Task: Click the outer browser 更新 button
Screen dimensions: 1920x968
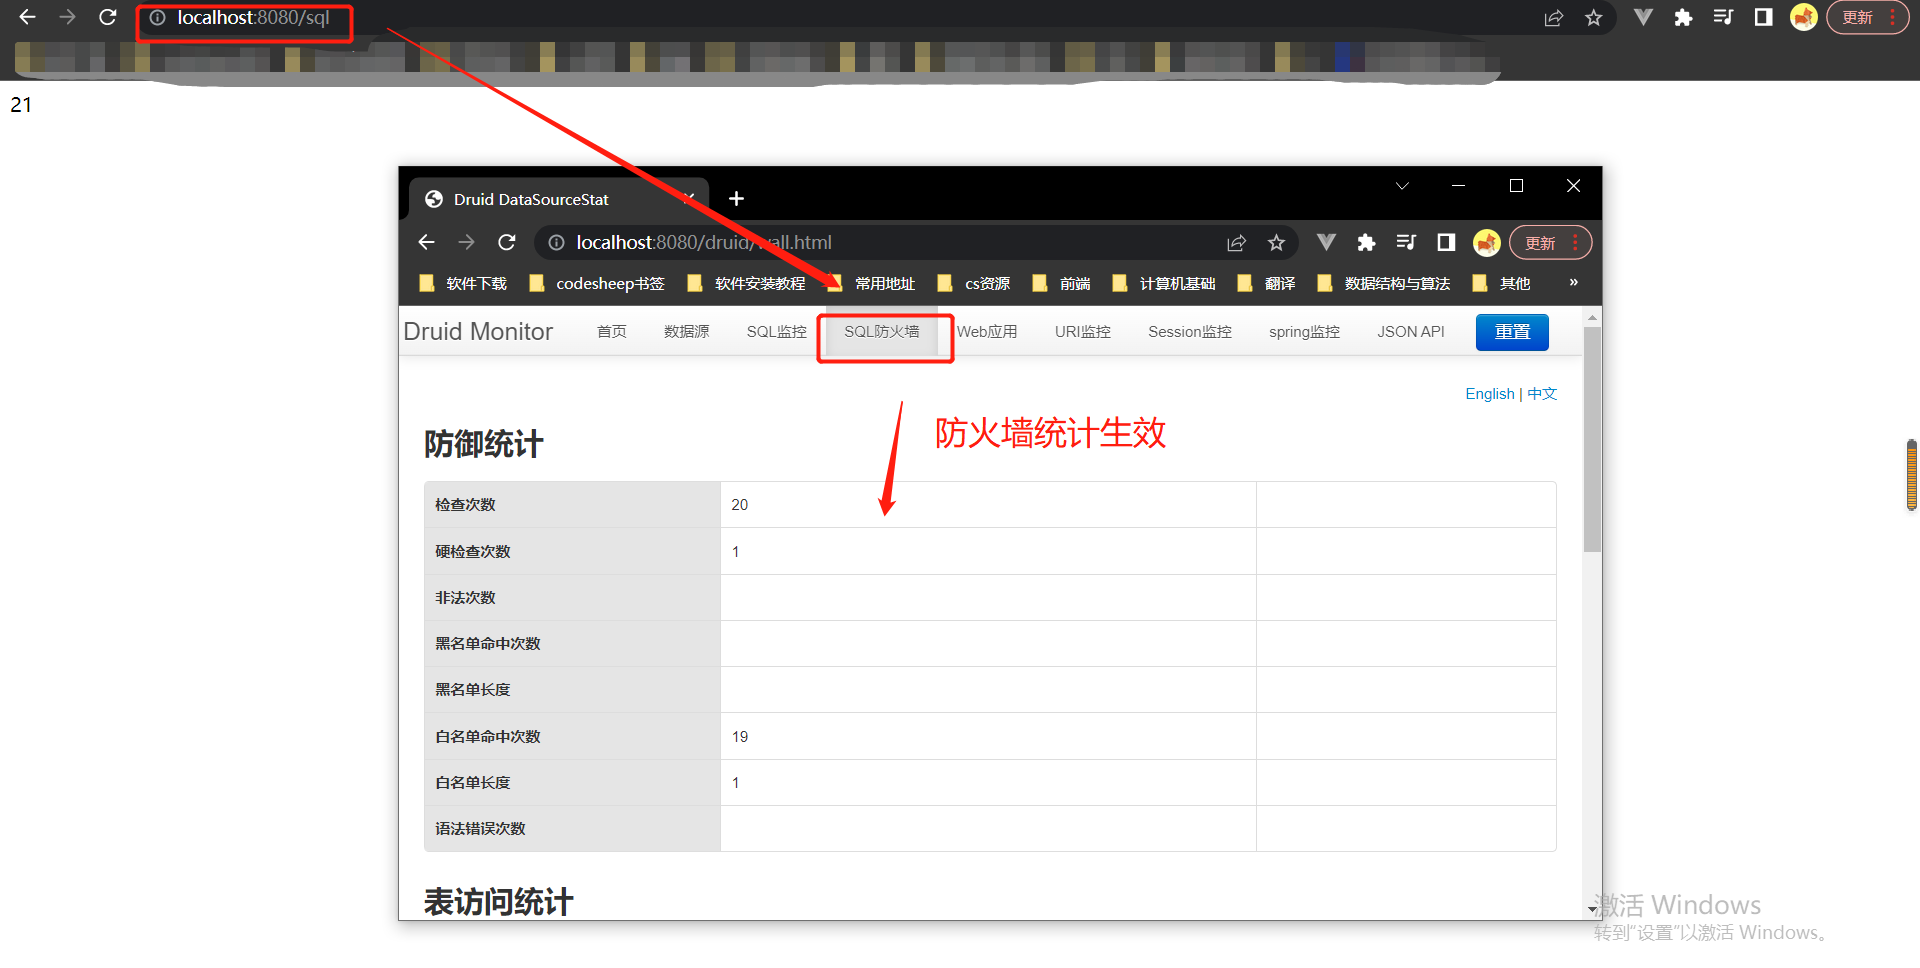Action: pyautogui.click(x=1867, y=18)
